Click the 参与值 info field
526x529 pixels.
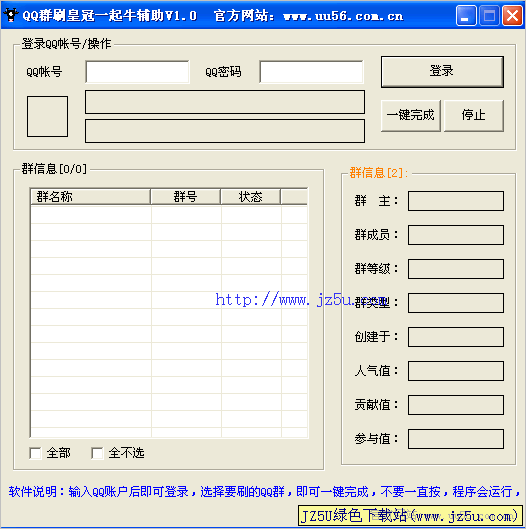tap(456, 439)
